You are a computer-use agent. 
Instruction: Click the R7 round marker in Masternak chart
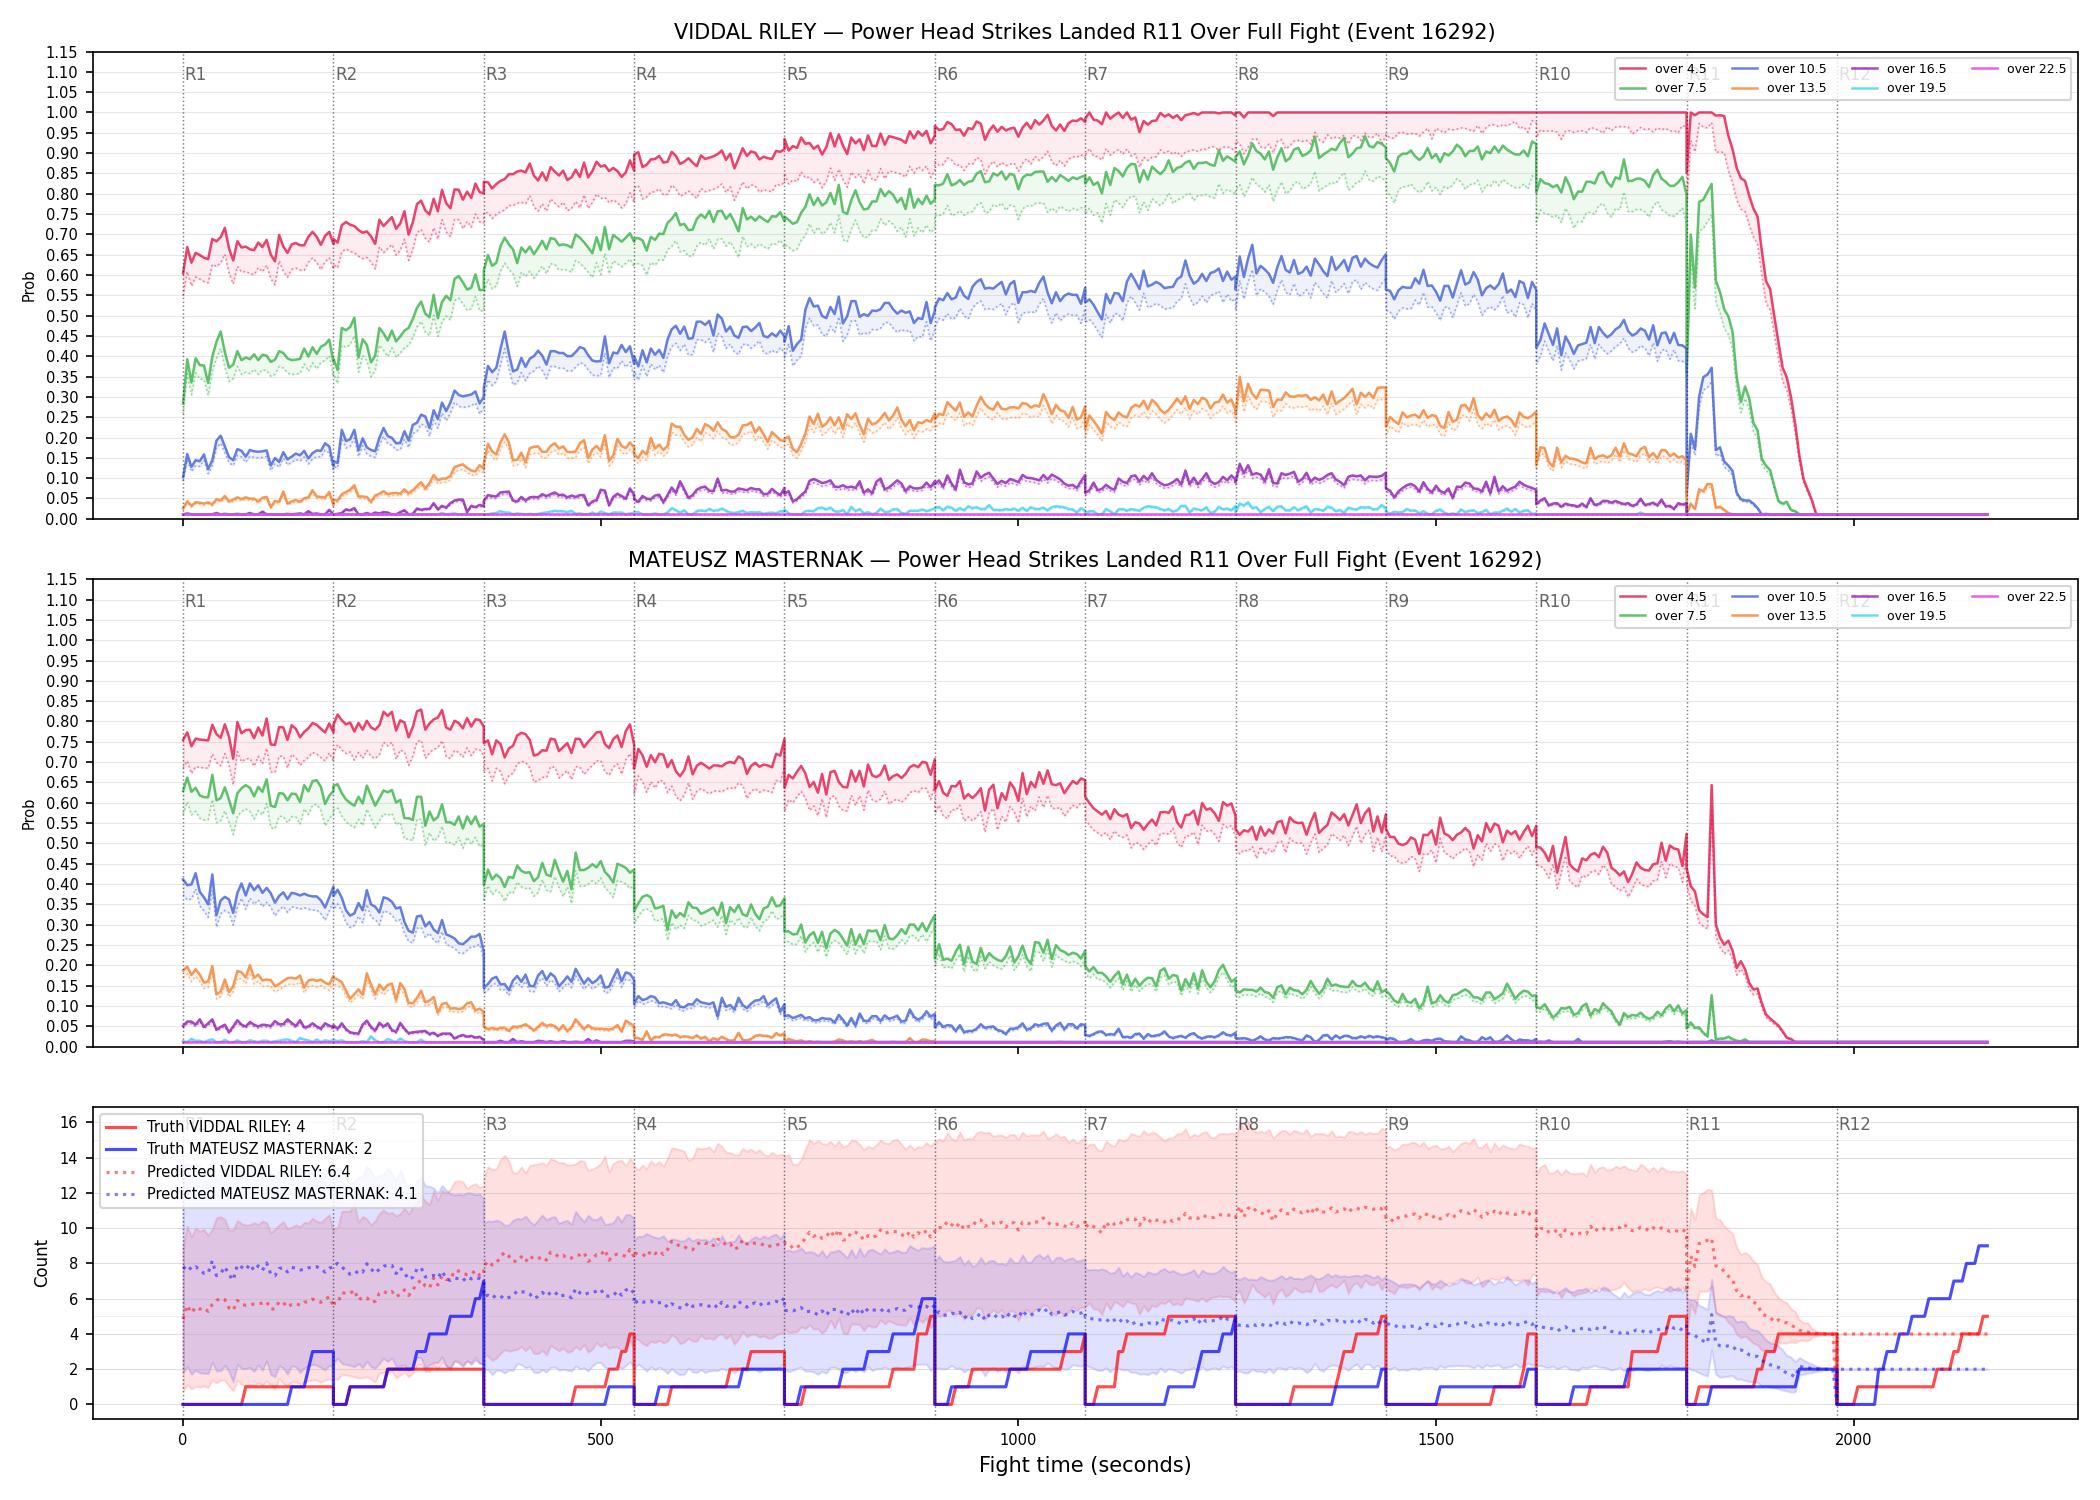click(1097, 601)
